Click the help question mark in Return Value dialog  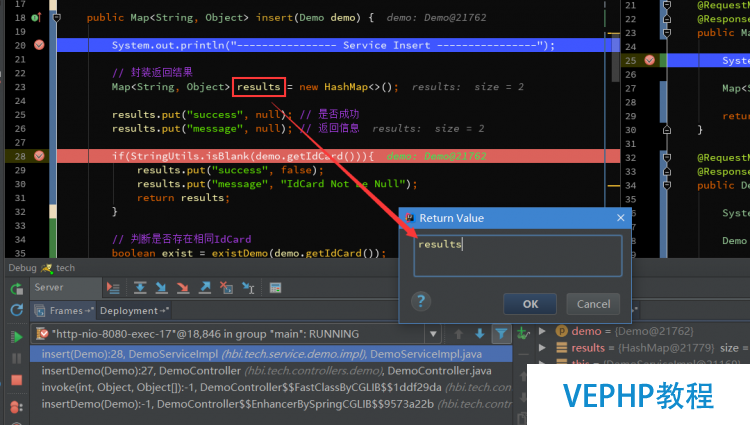pos(421,302)
